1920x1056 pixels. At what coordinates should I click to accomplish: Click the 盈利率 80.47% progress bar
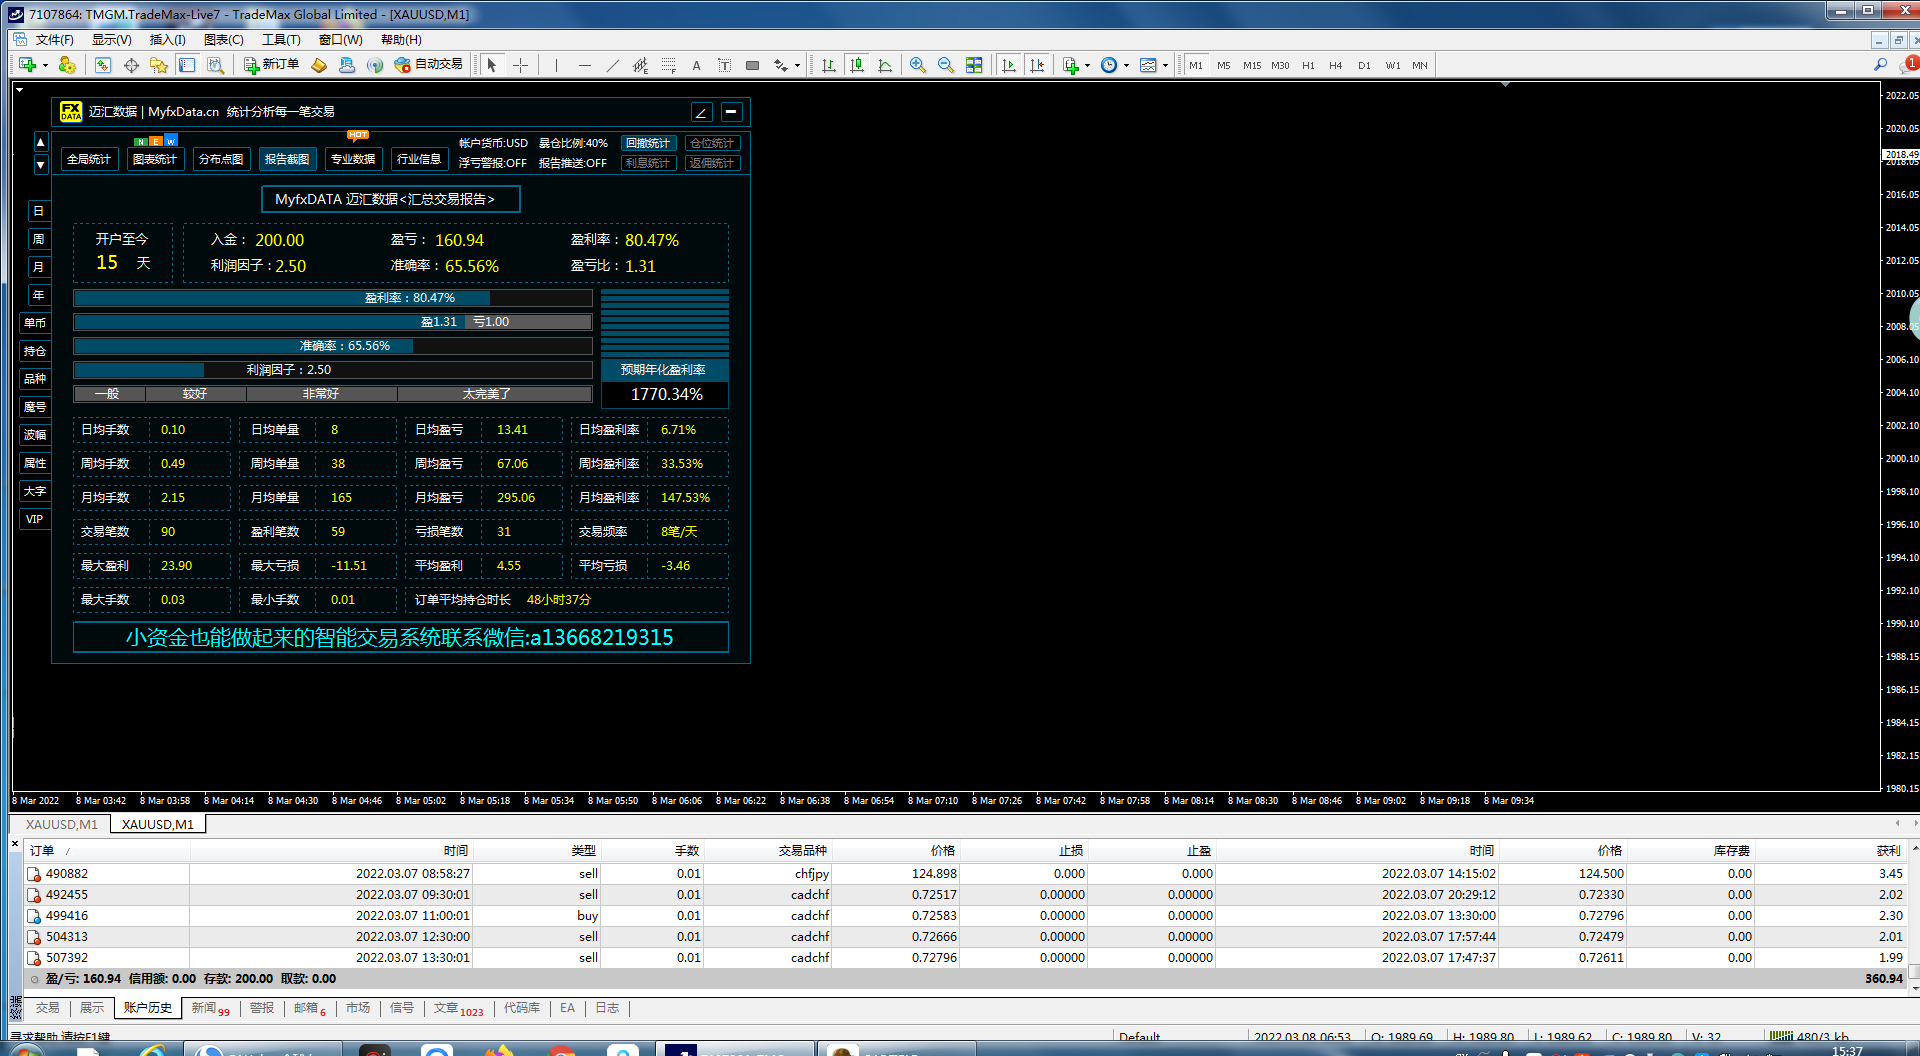(333, 298)
